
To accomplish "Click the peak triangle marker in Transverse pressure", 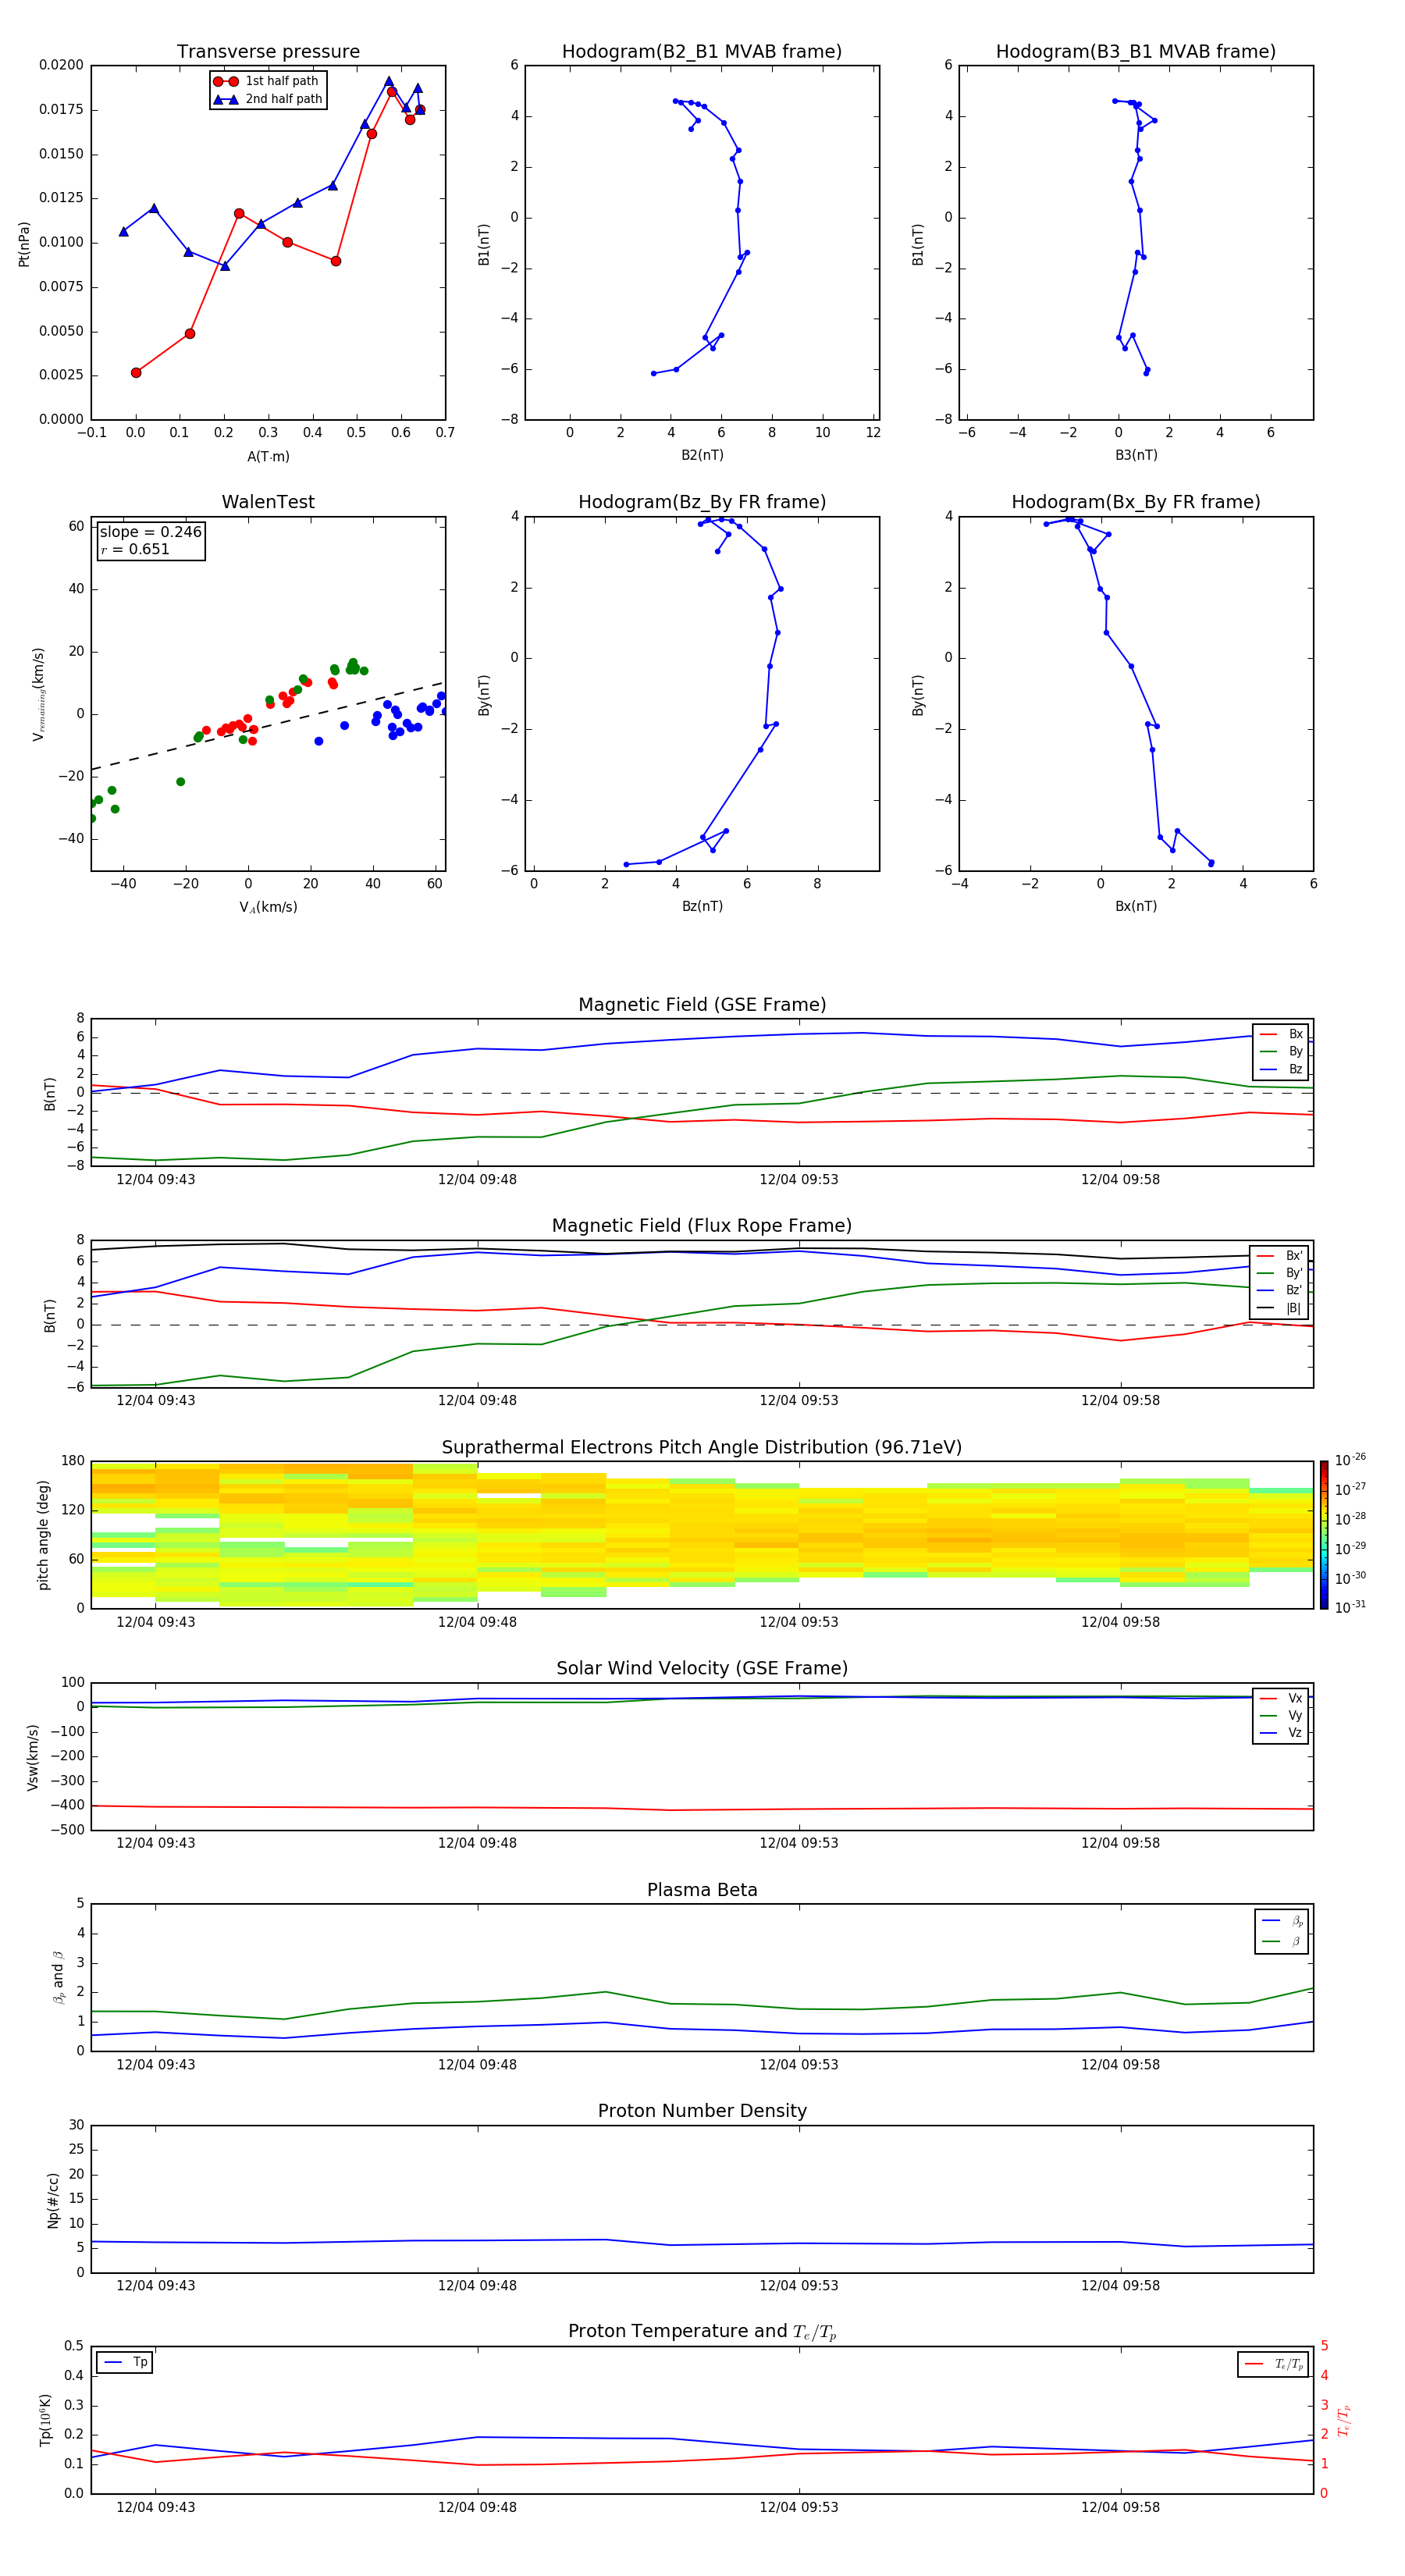I will [x=389, y=82].
